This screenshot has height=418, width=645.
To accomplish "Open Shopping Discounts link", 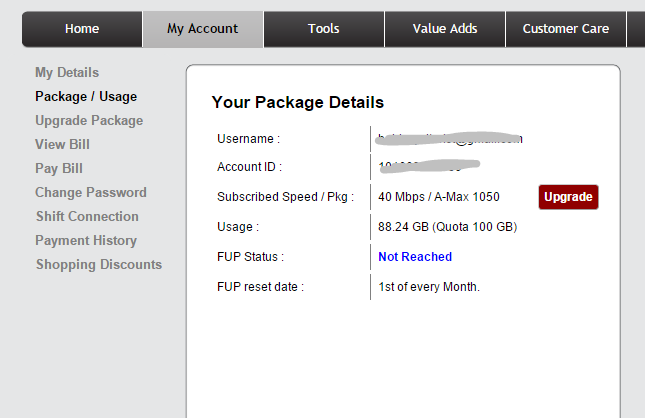I will (x=99, y=265).
